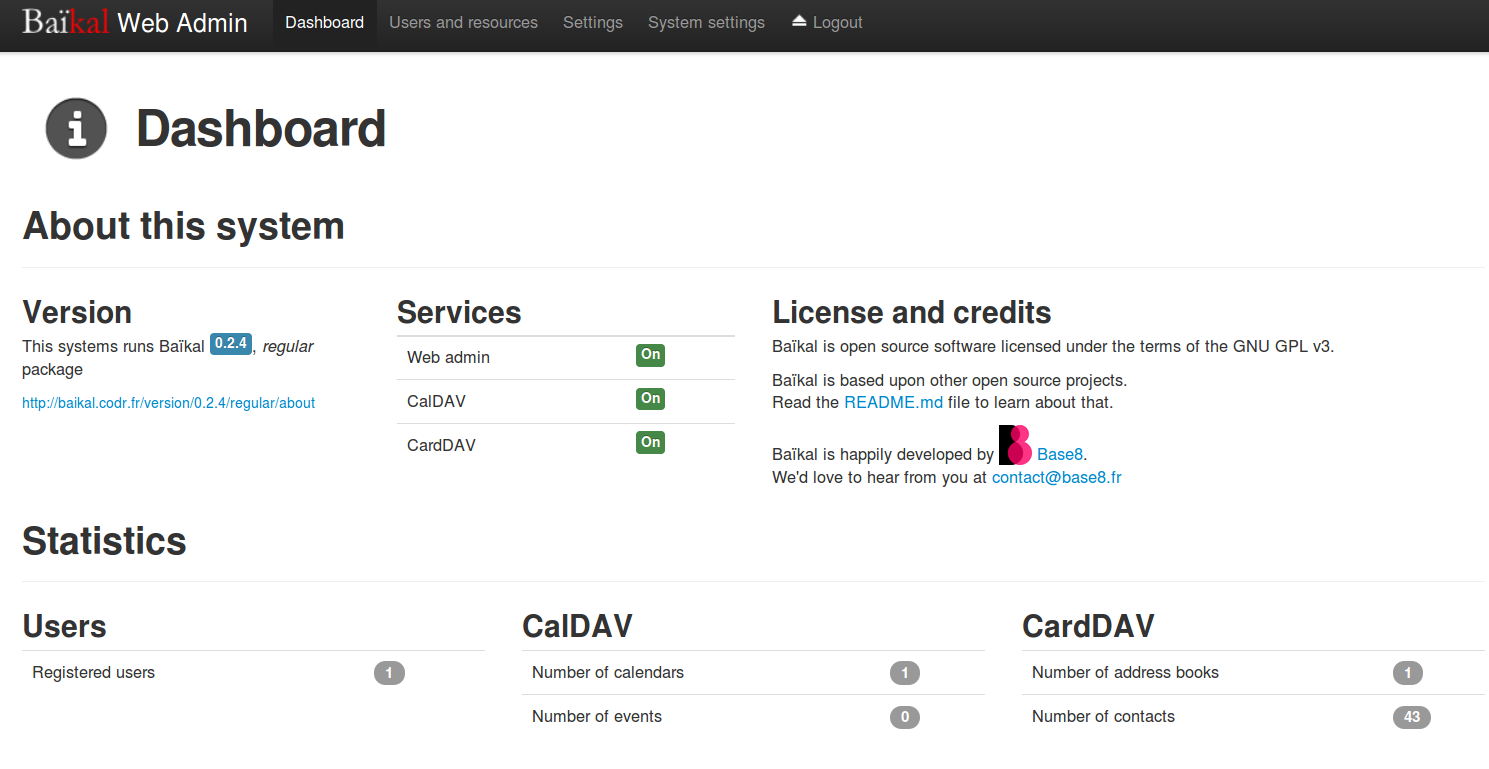Click the Number of calendars count badge
The image size is (1489, 769).
coord(905,673)
